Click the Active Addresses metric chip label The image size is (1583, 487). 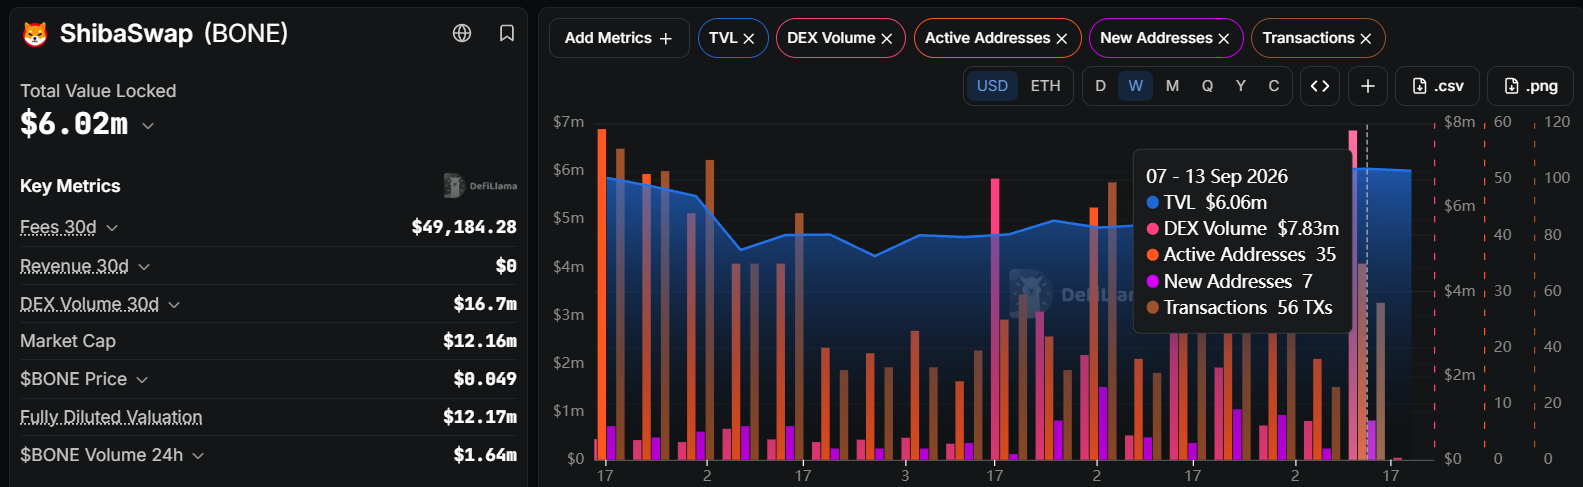(x=987, y=38)
